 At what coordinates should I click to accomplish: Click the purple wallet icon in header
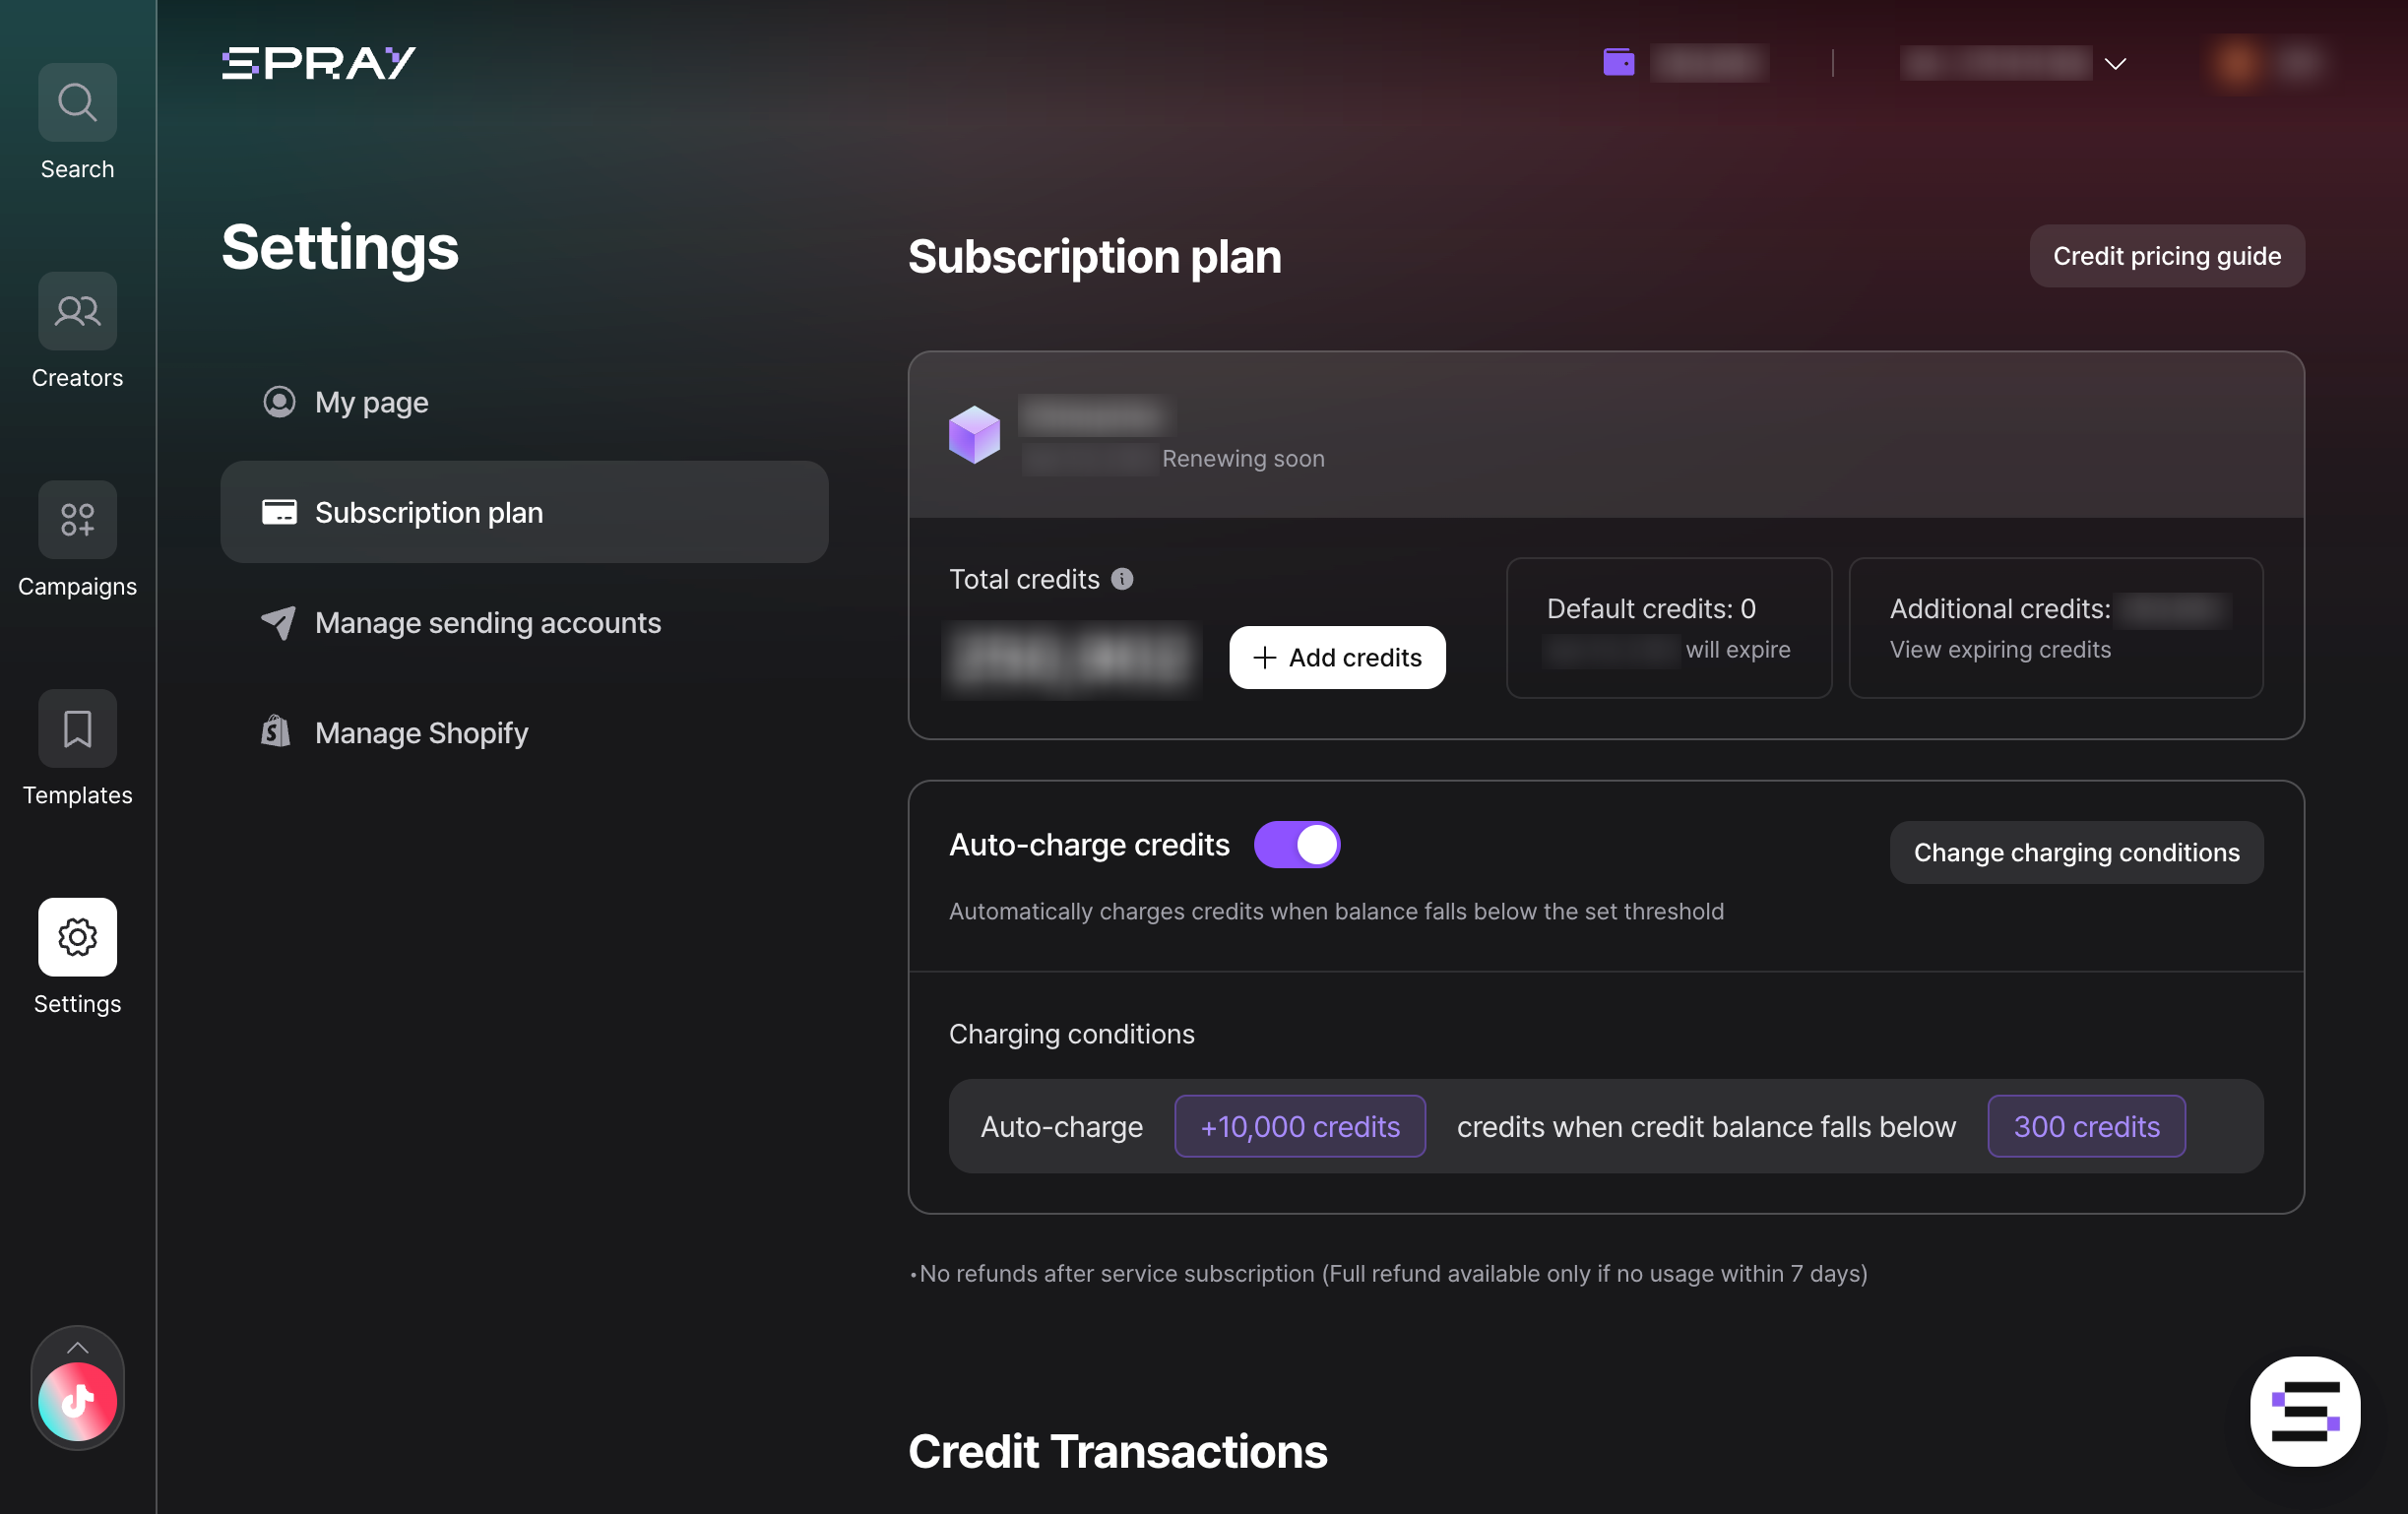pos(1618,62)
